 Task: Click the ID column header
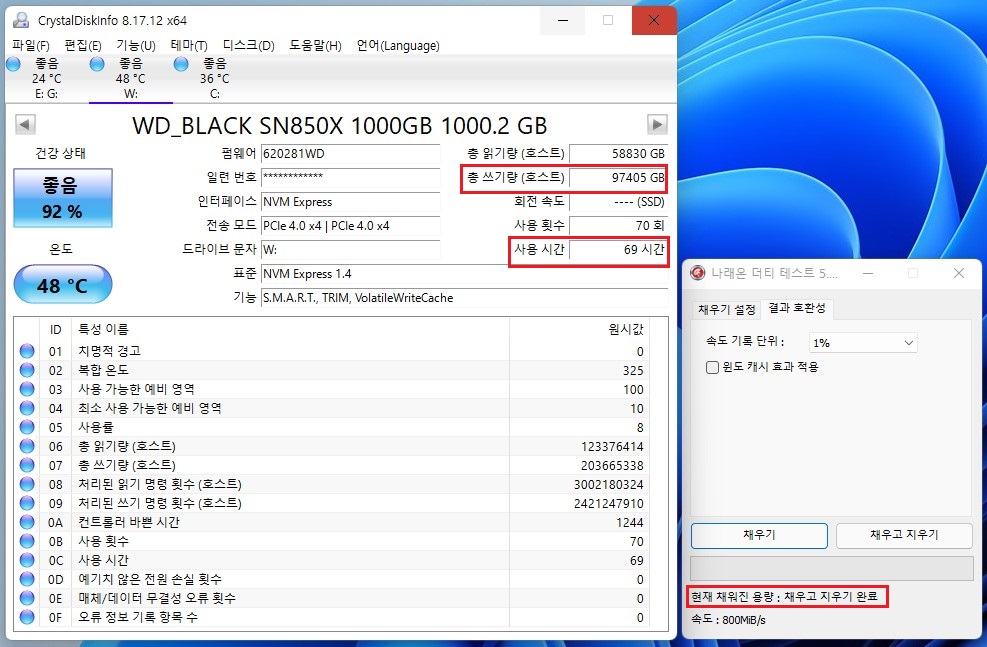pyautogui.click(x=55, y=329)
